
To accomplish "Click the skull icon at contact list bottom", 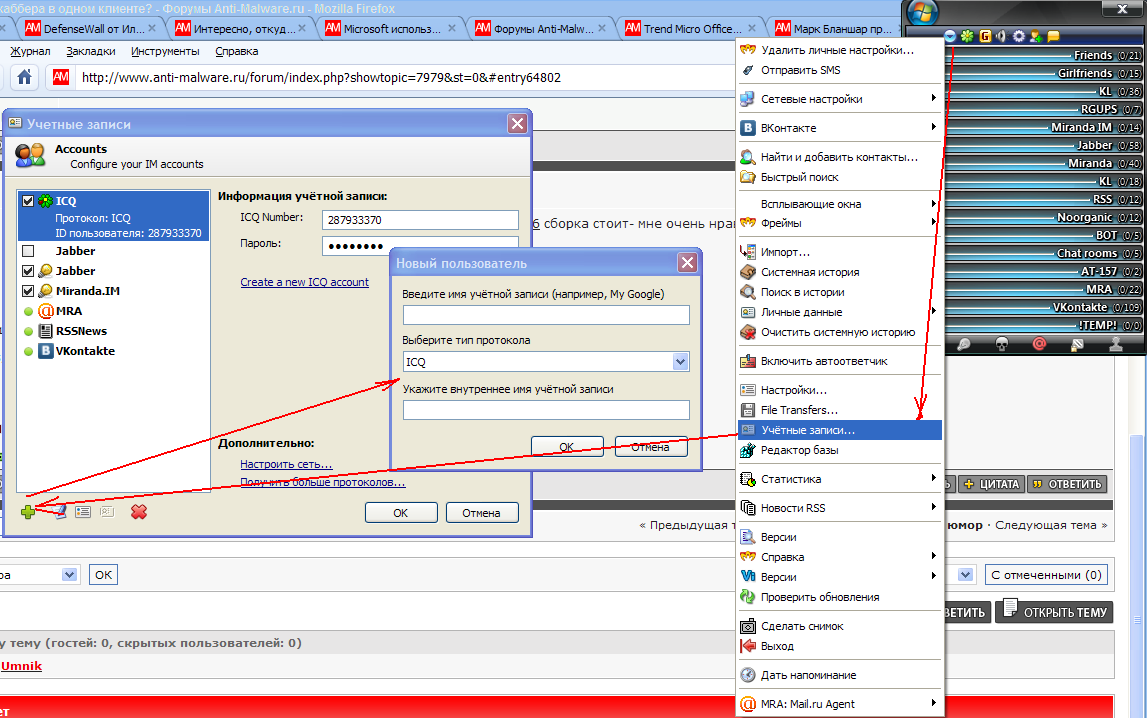I will [1001, 344].
